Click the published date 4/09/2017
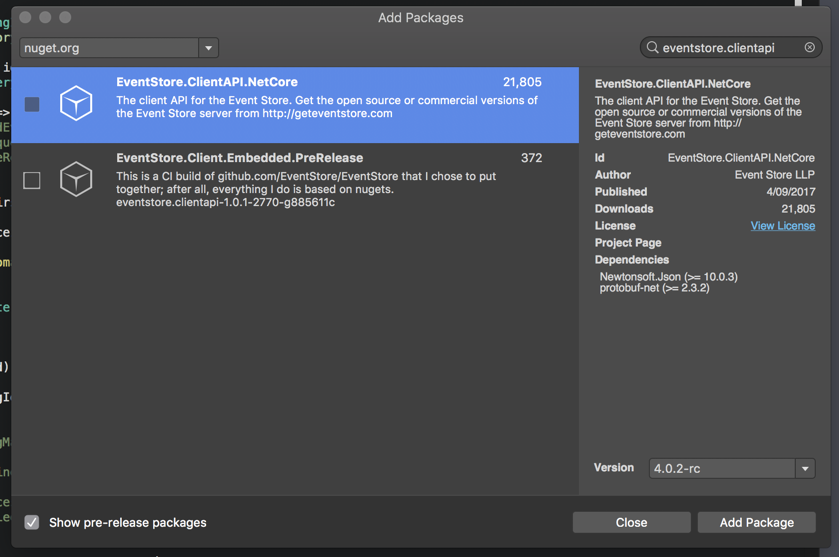This screenshot has width=839, height=557. (791, 192)
